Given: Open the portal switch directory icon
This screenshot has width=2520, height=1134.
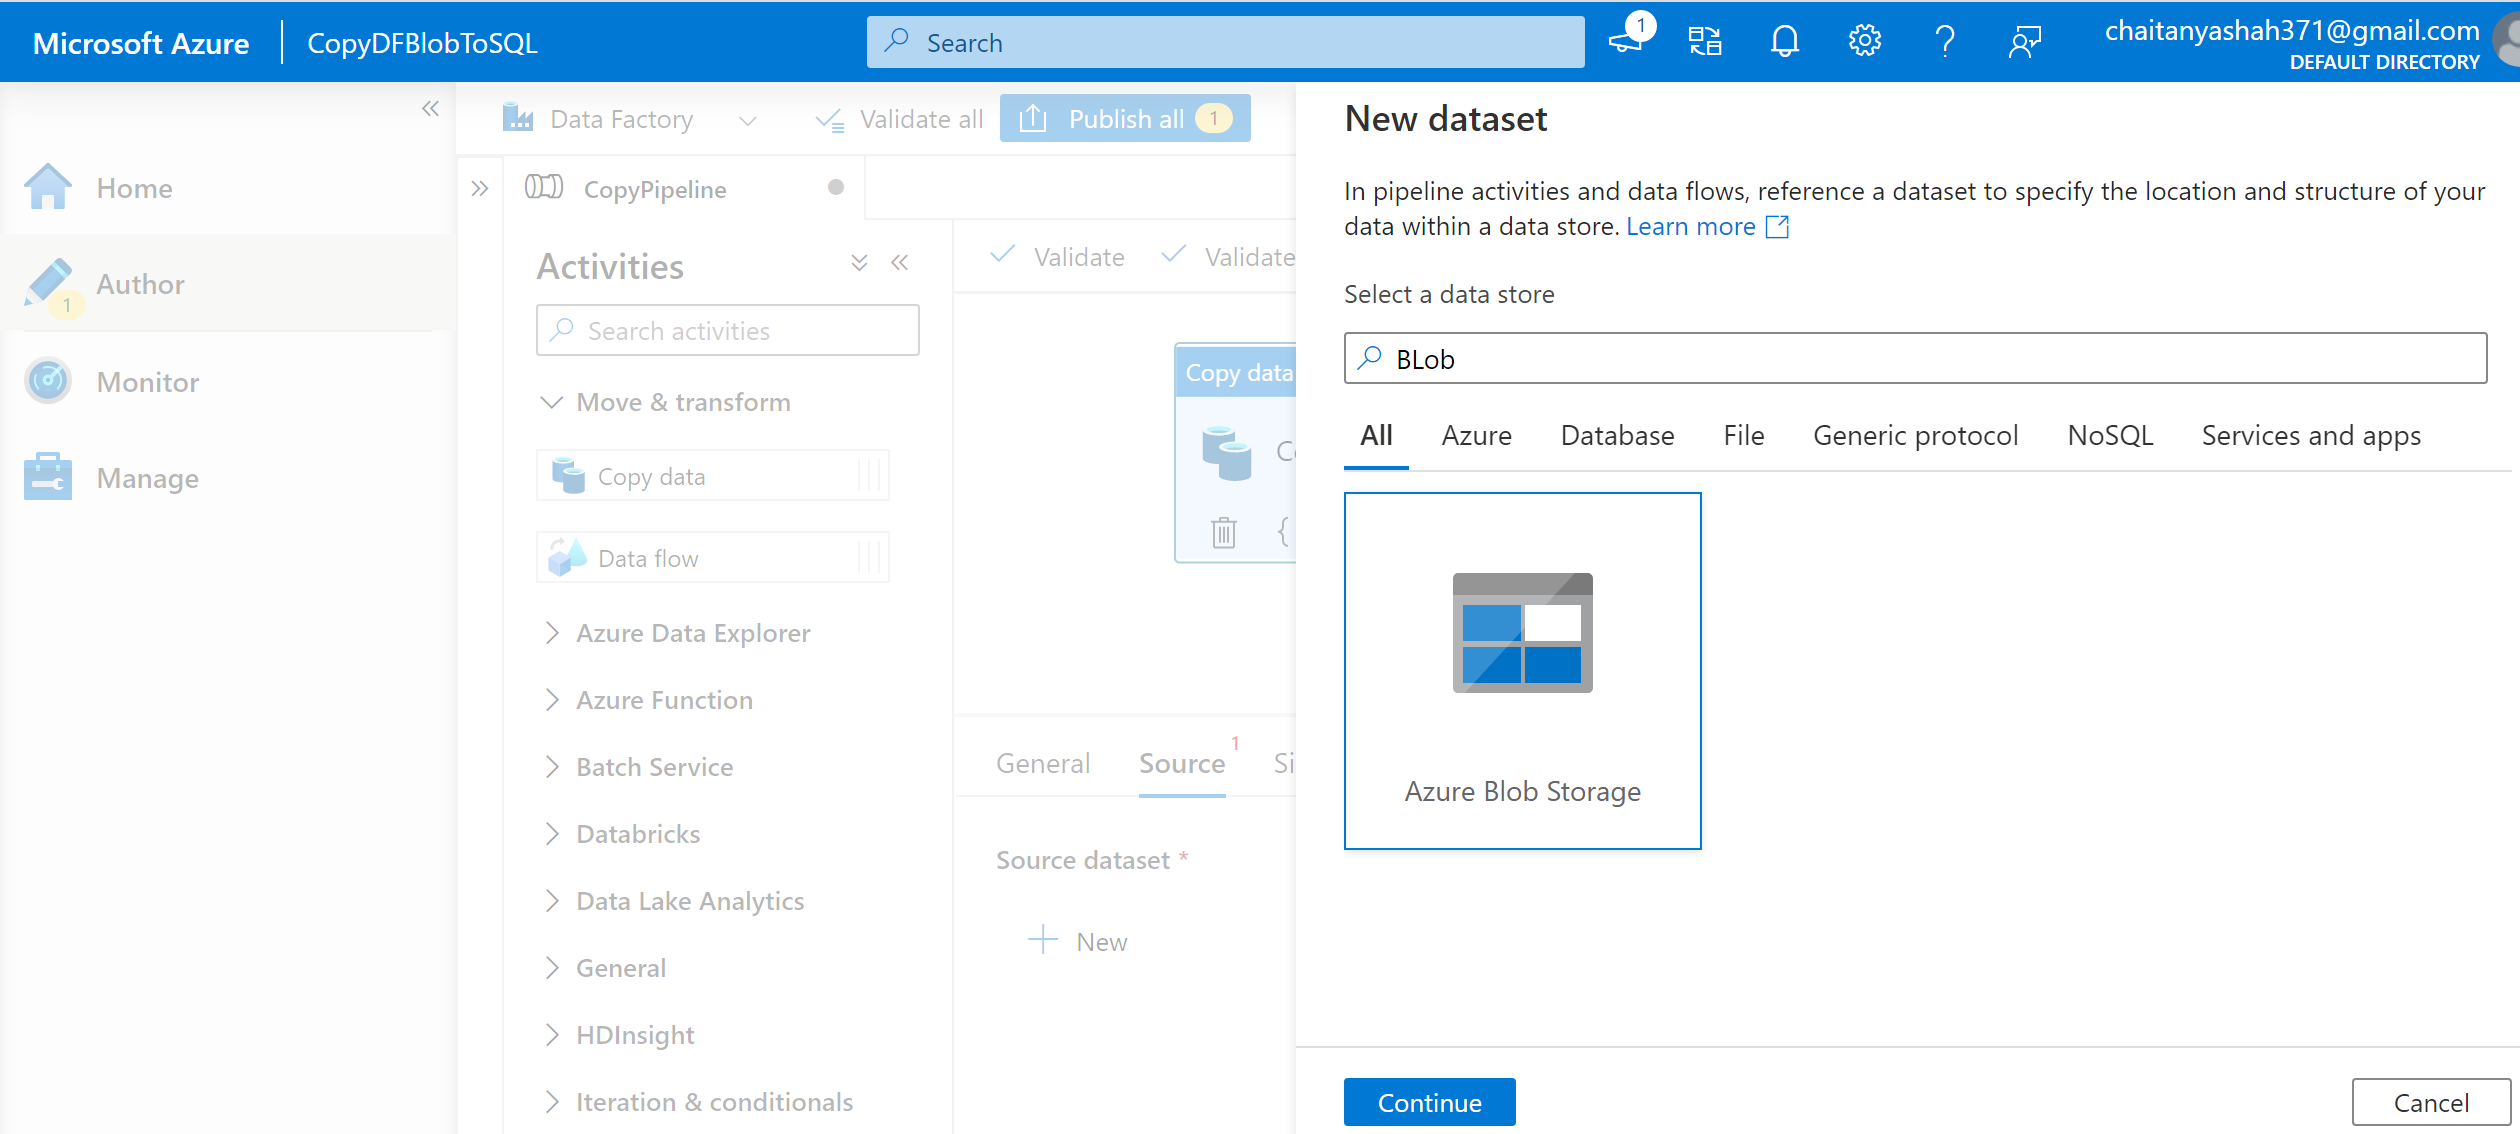Looking at the screenshot, I should 1705,41.
